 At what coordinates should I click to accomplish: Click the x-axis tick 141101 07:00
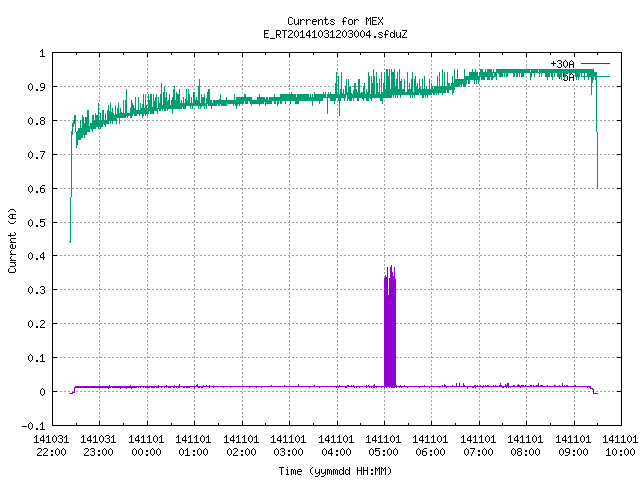(x=478, y=446)
